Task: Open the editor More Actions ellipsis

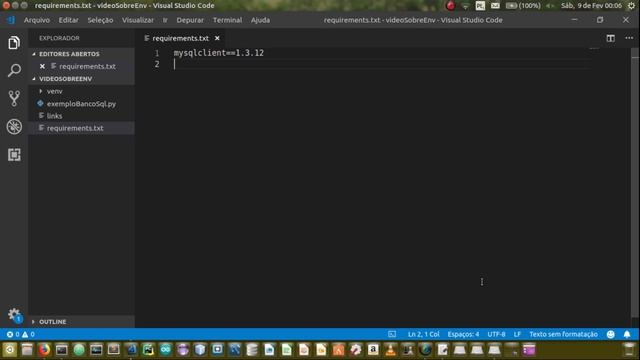Action: tap(629, 38)
